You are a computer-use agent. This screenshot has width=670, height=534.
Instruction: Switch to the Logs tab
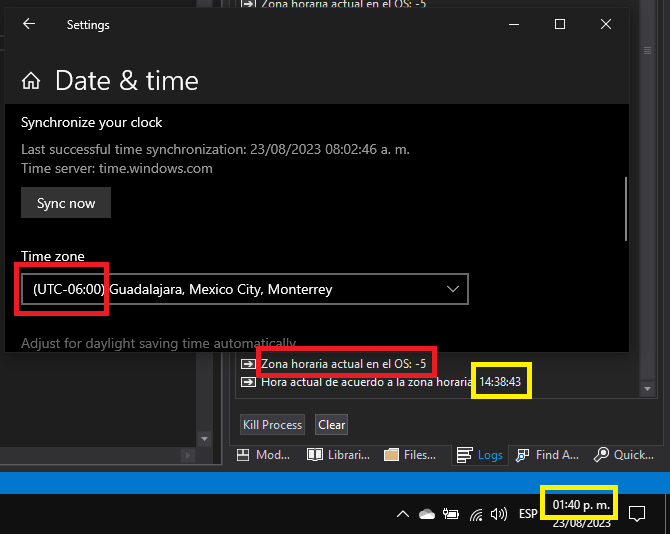pos(480,455)
